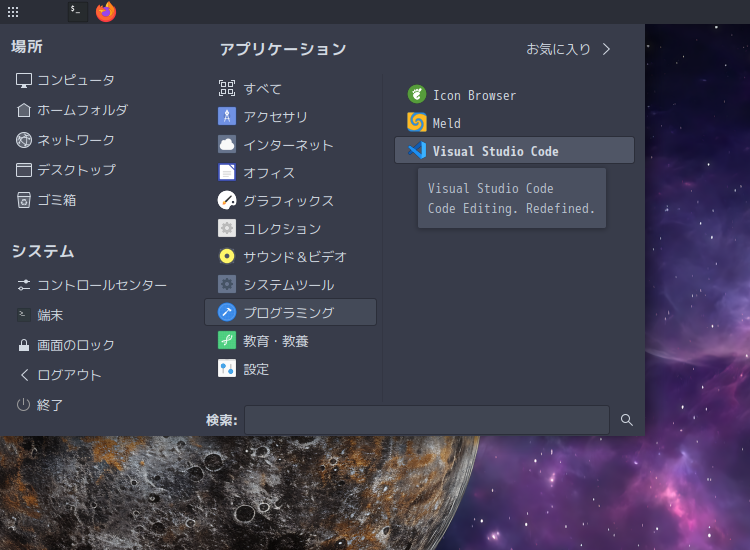Image resolution: width=750 pixels, height=550 pixels.
Task: Select the アクセサリ category label
Action: point(276,117)
